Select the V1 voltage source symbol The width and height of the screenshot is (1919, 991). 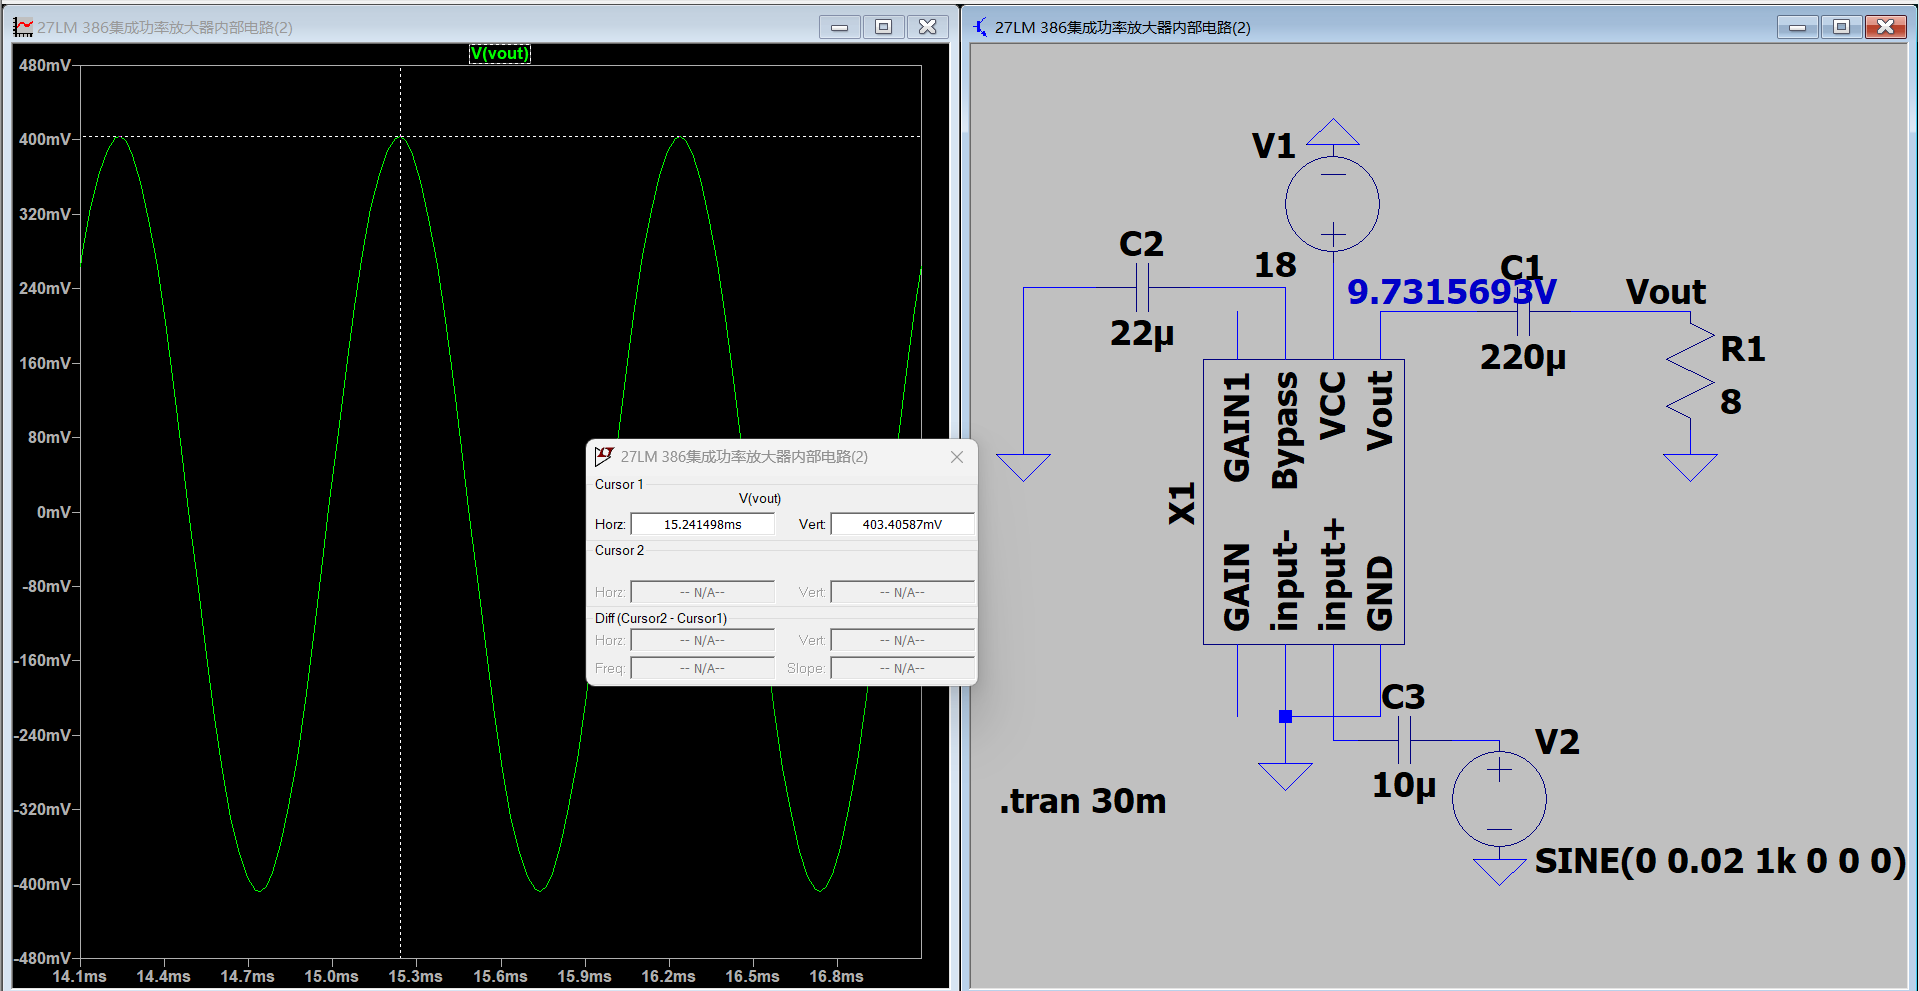point(1332,204)
